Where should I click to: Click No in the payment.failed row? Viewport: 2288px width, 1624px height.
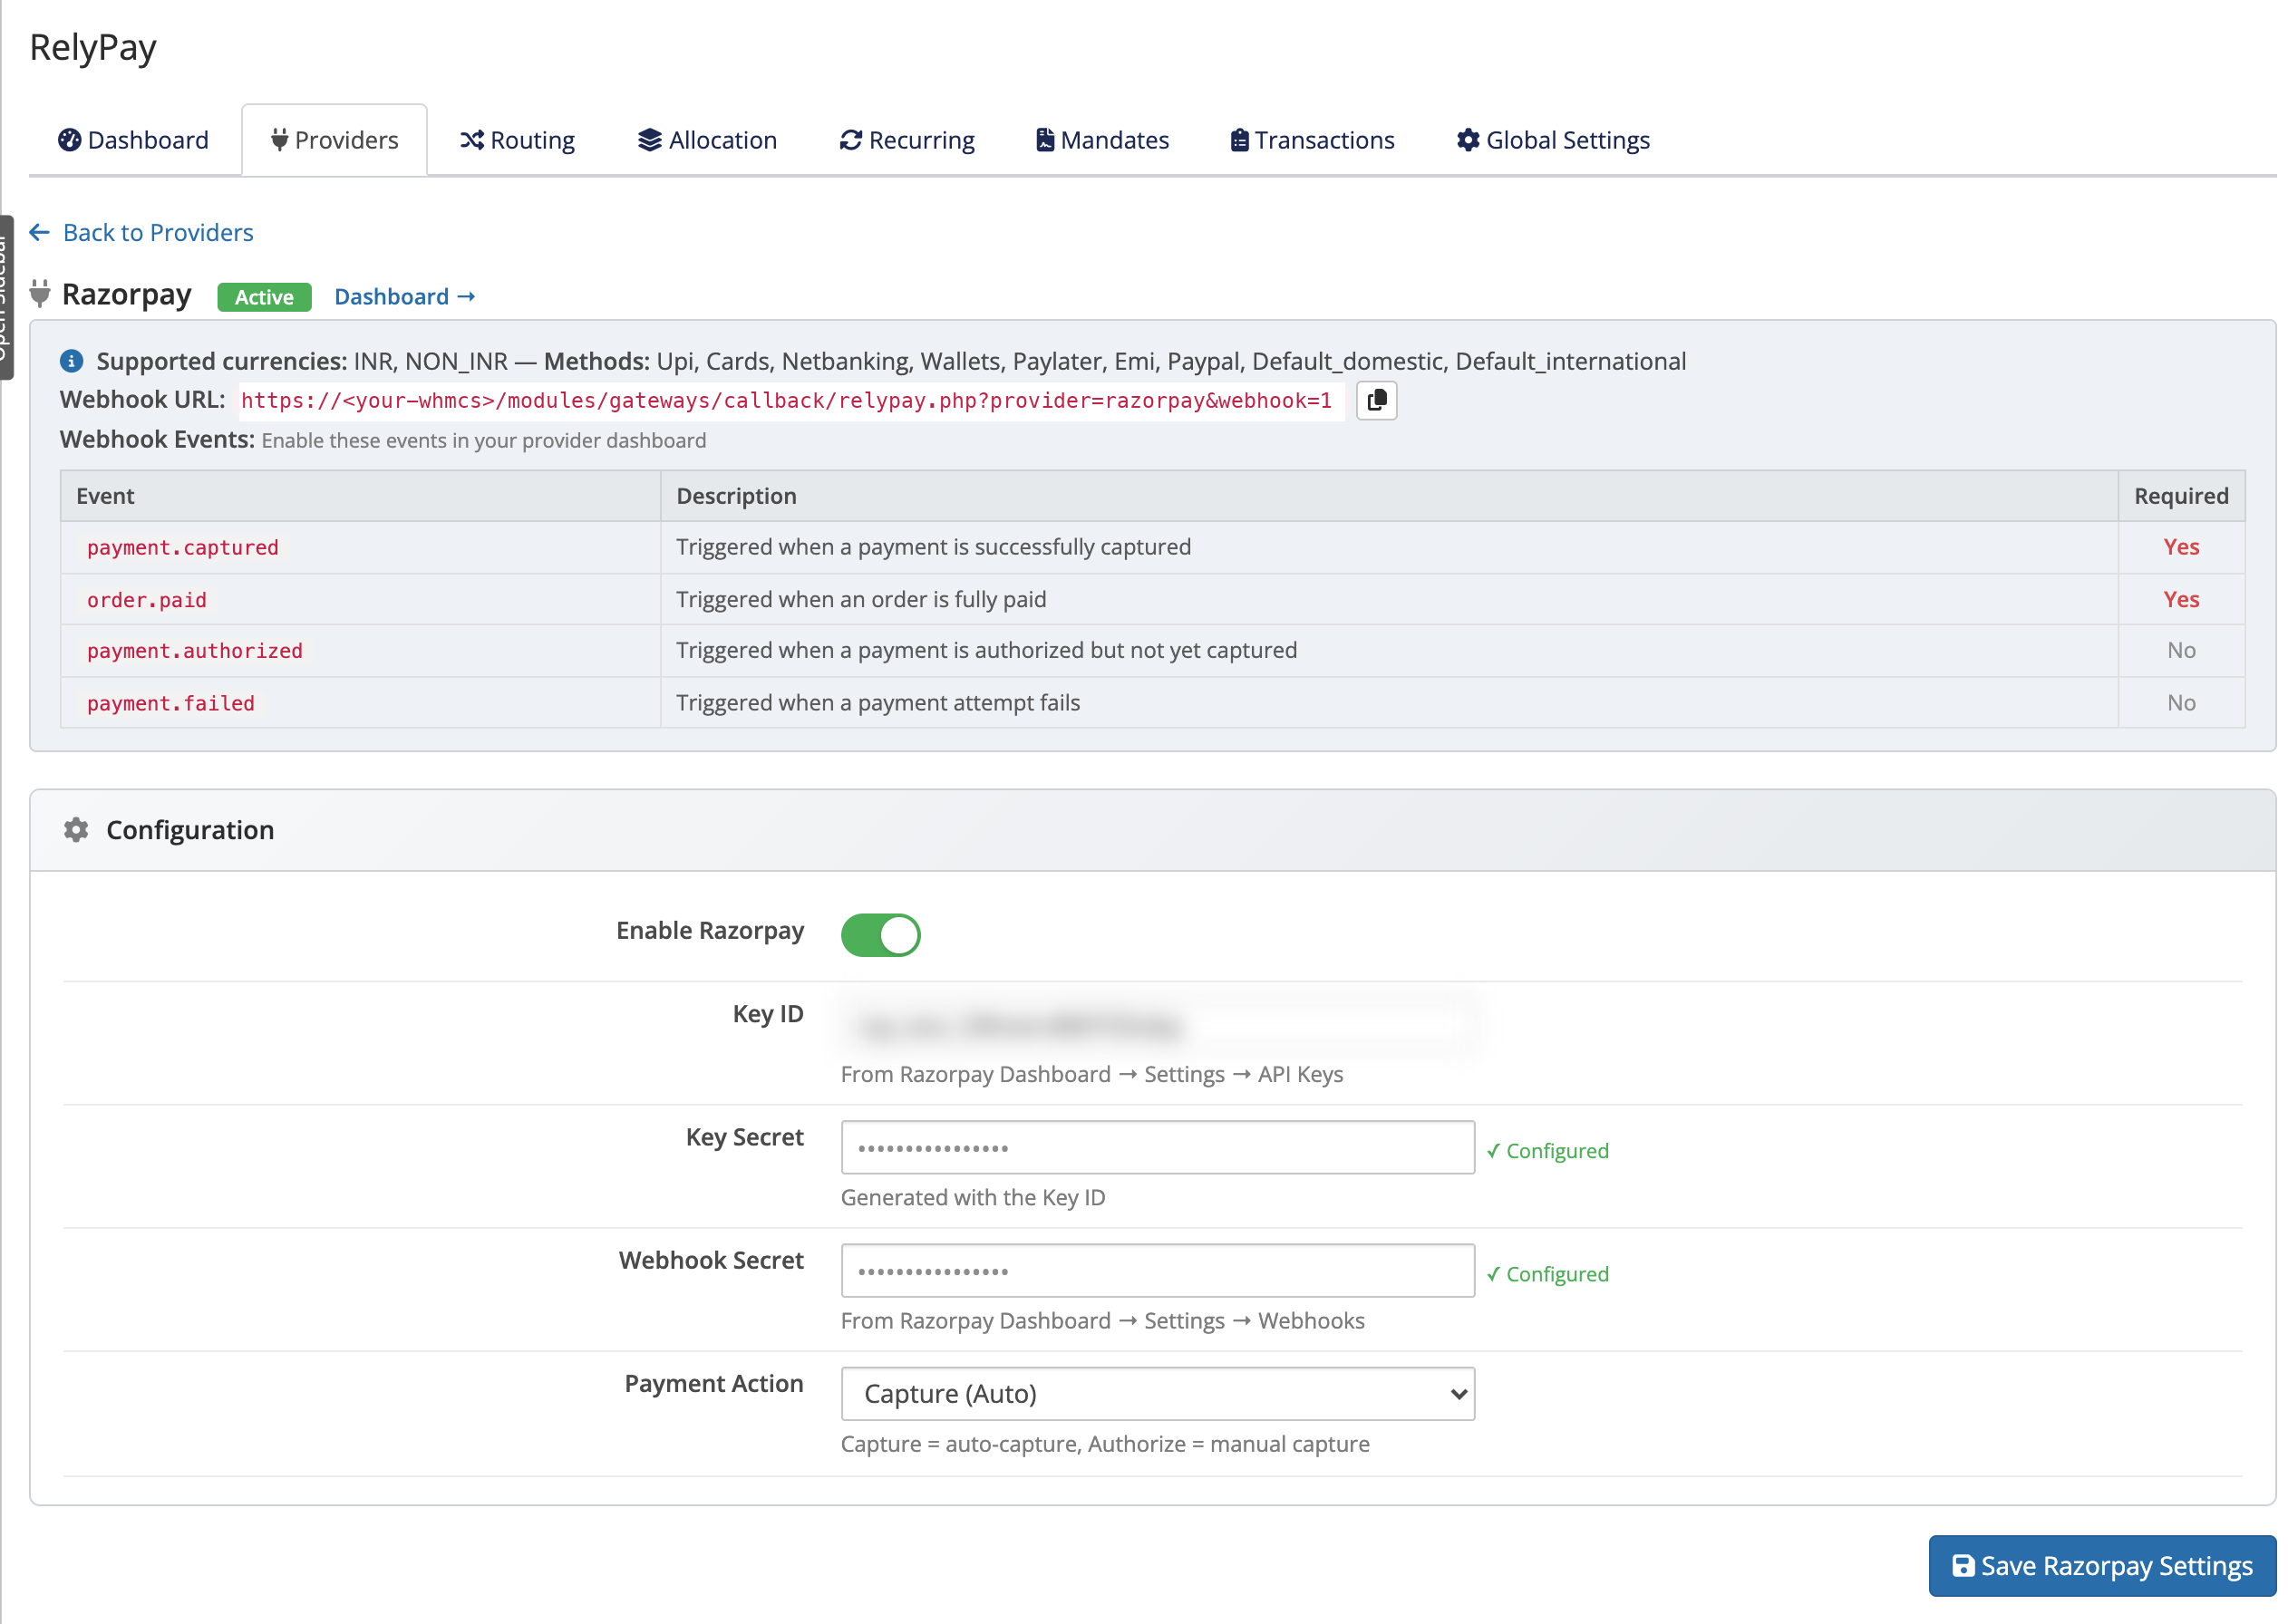coord(2181,703)
